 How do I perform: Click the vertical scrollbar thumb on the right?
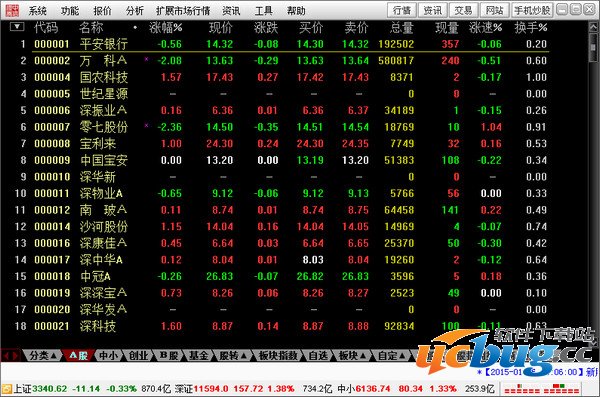[x=593, y=48]
